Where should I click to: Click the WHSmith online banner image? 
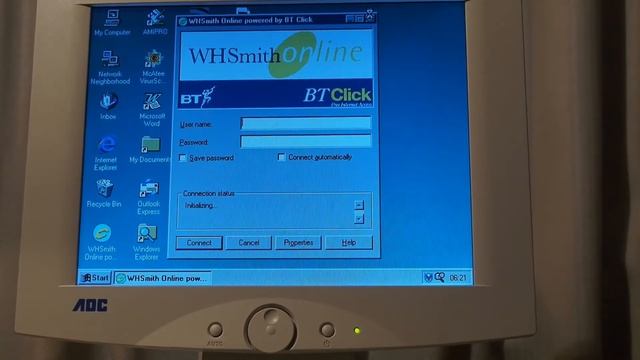276,55
